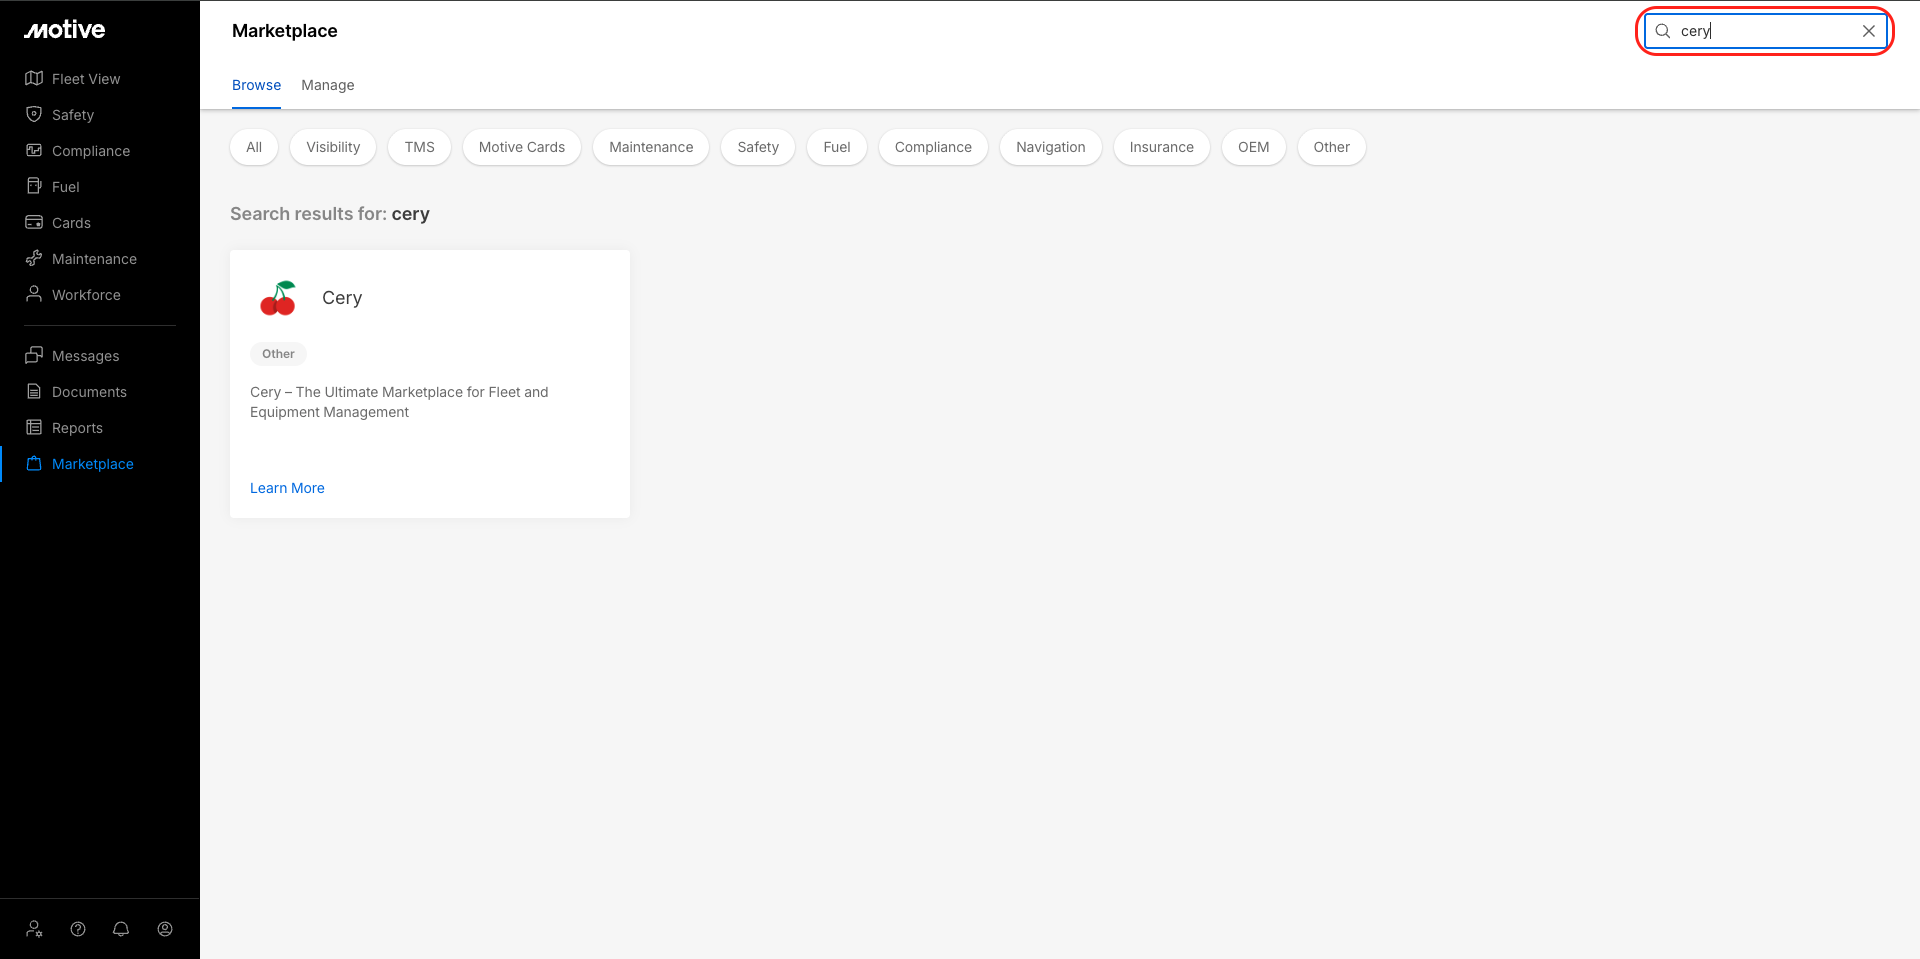Click the Messages icon in sidebar
This screenshot has height=959, width=1920.
(34, 355)
